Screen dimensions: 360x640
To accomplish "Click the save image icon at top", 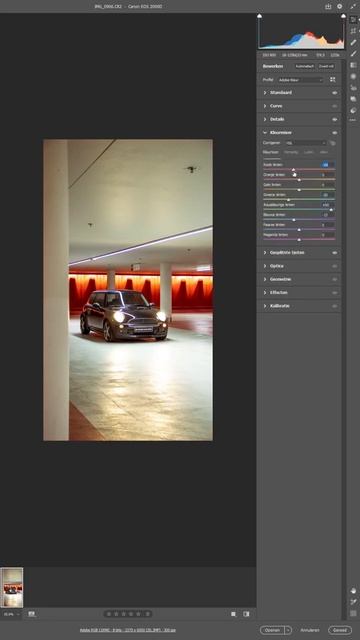I will (328, 7).
